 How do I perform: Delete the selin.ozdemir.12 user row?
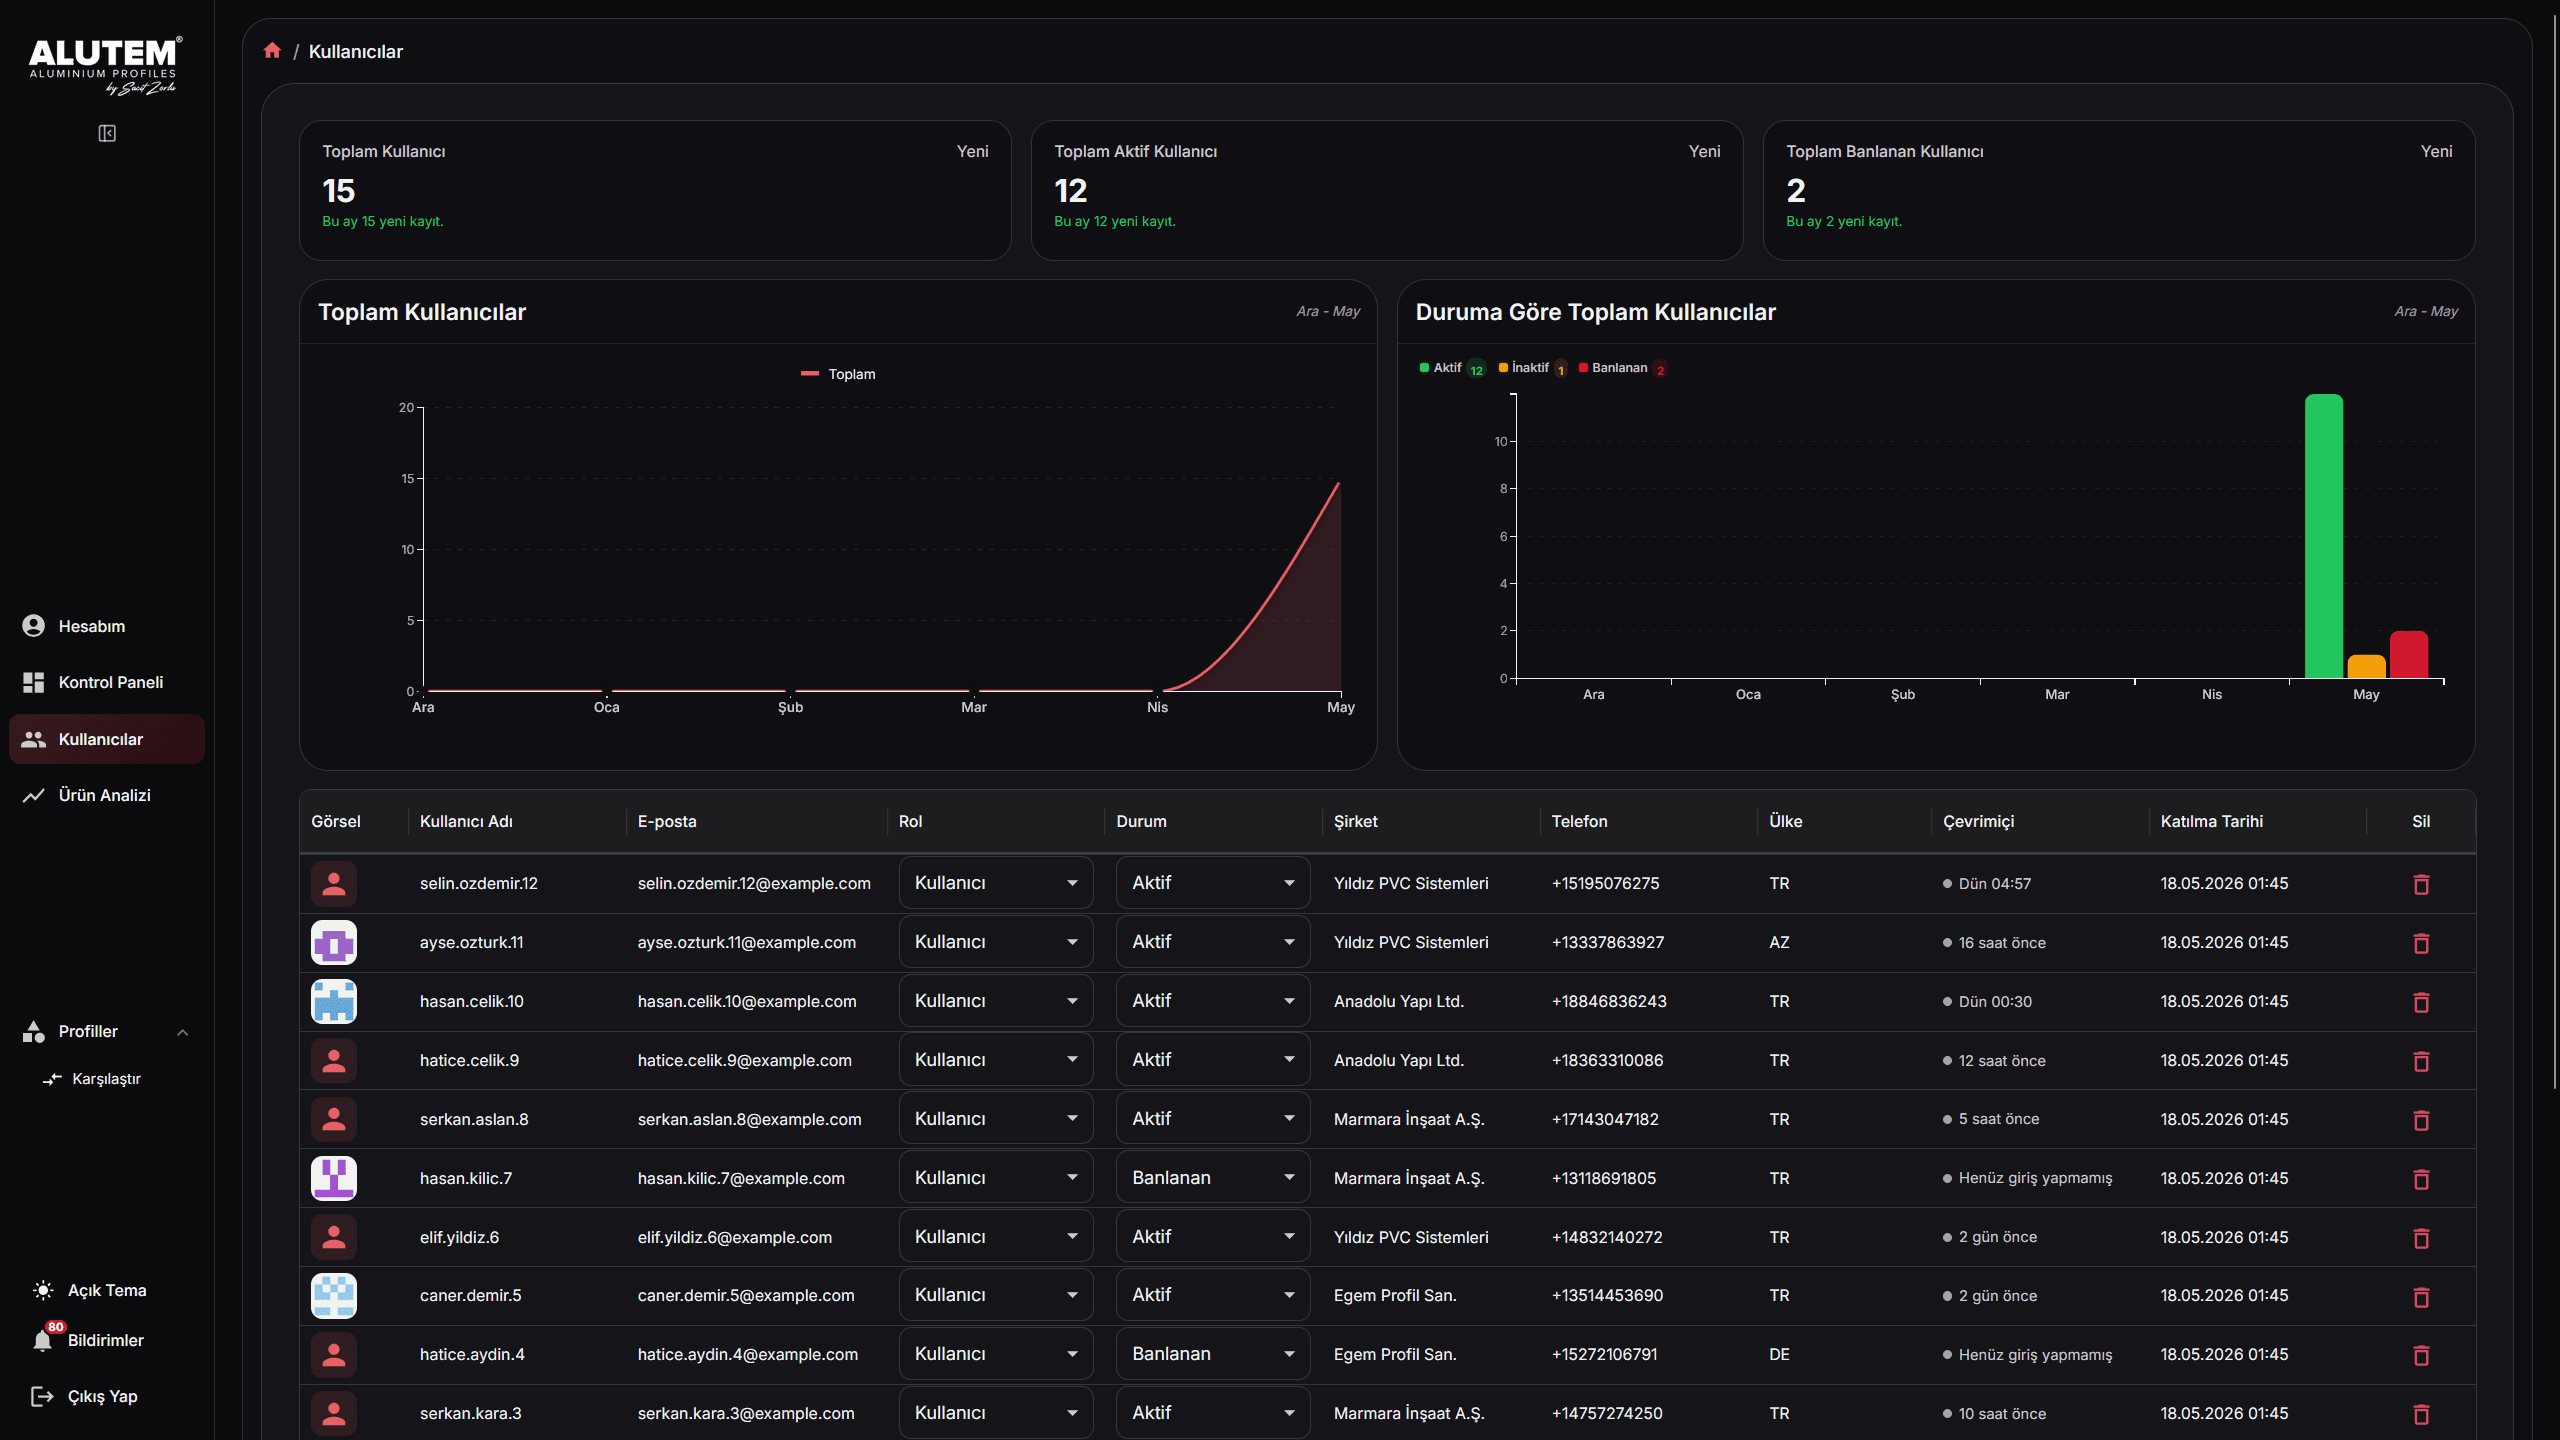pos(2421,884)
